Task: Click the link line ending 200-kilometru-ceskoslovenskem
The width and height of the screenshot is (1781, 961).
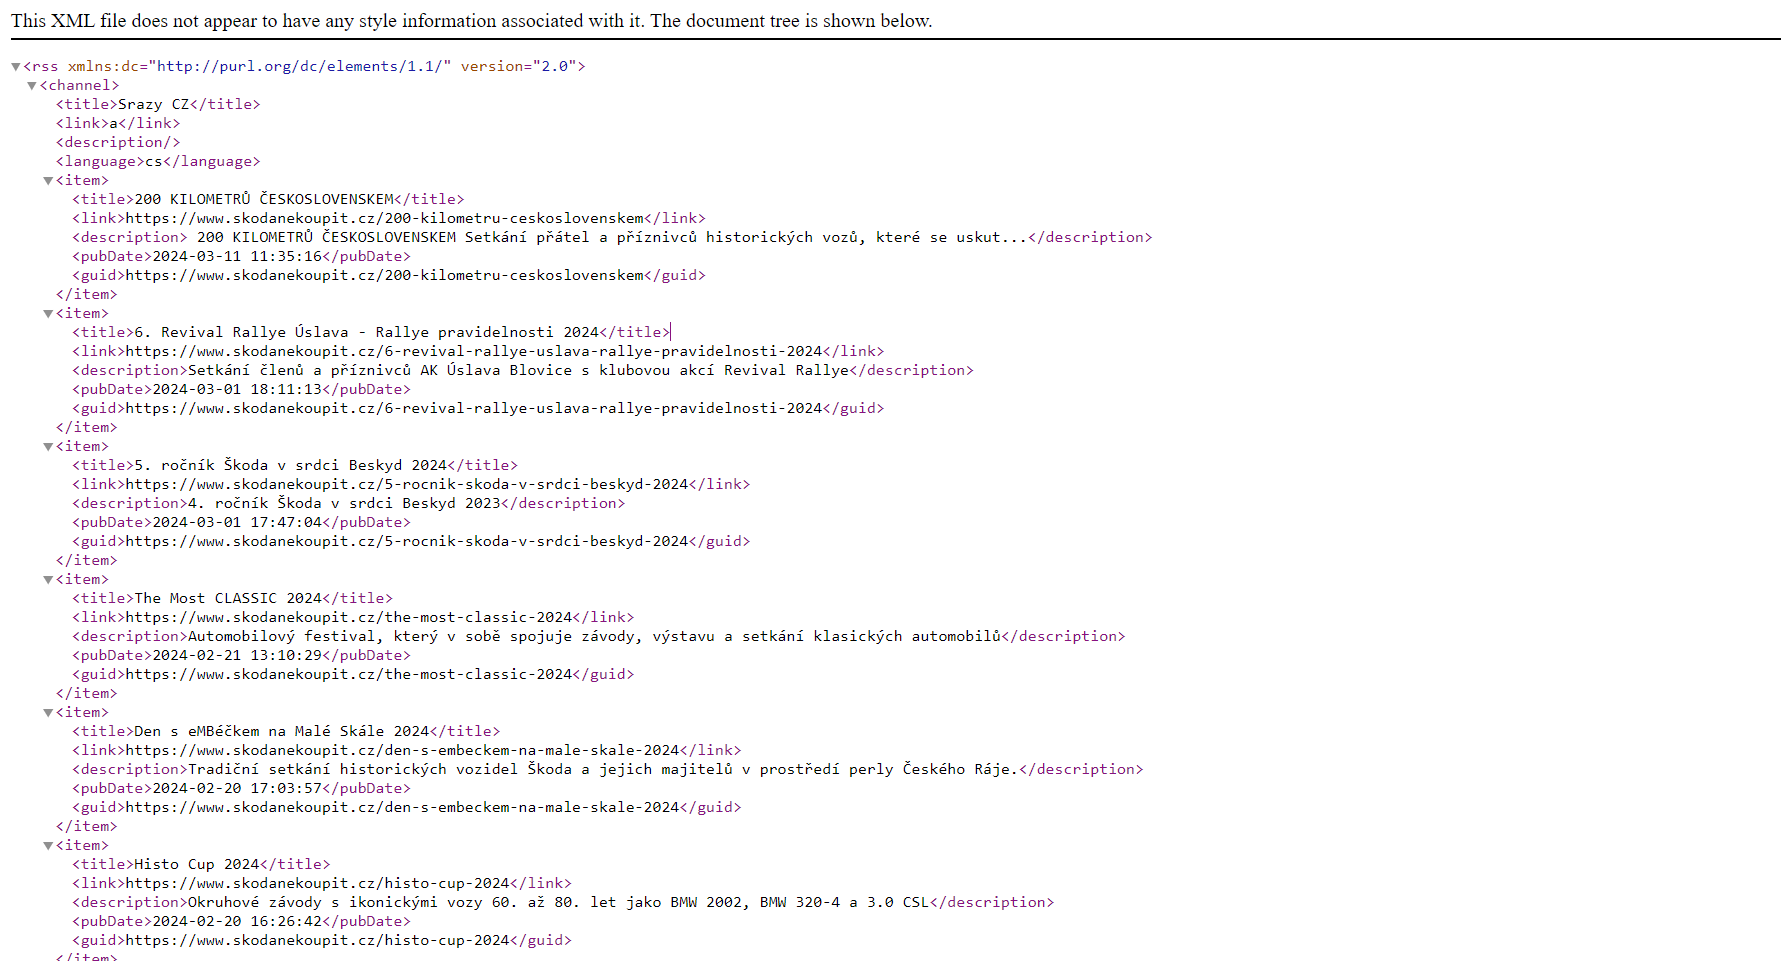Action: pyautogui.click(x=389, y=218)
